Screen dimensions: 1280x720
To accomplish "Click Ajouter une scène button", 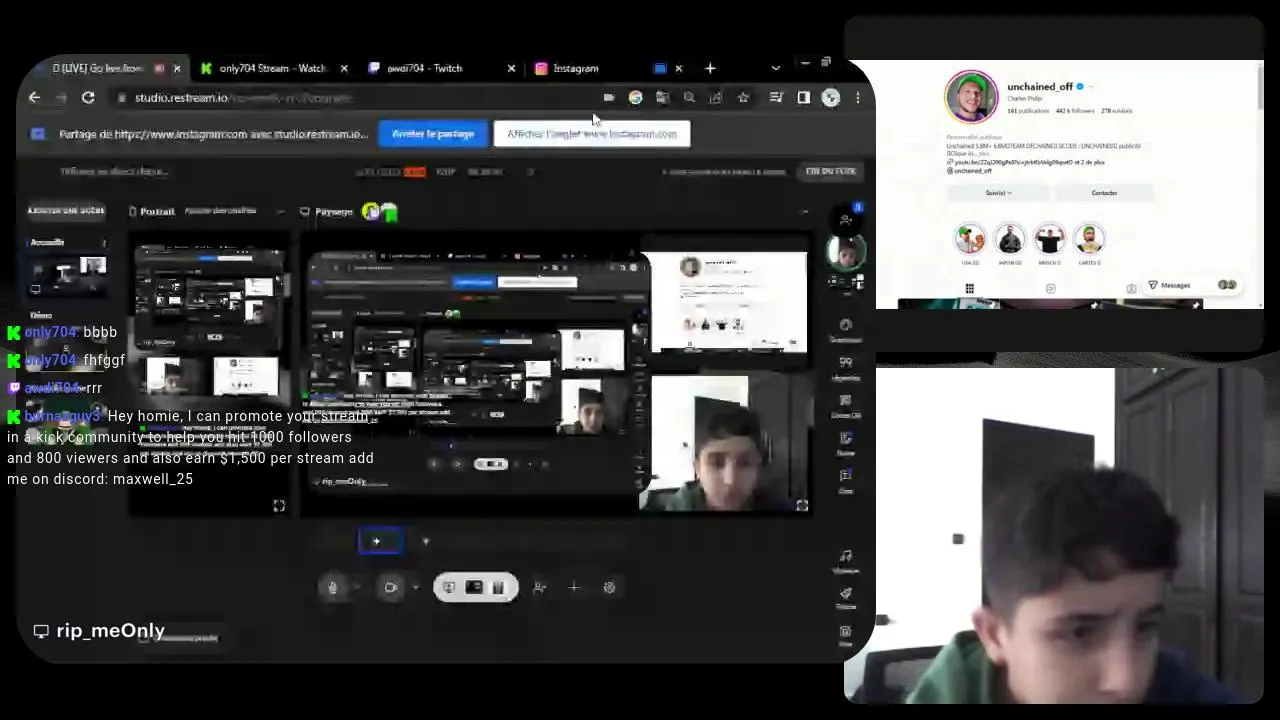I will 66,211.
